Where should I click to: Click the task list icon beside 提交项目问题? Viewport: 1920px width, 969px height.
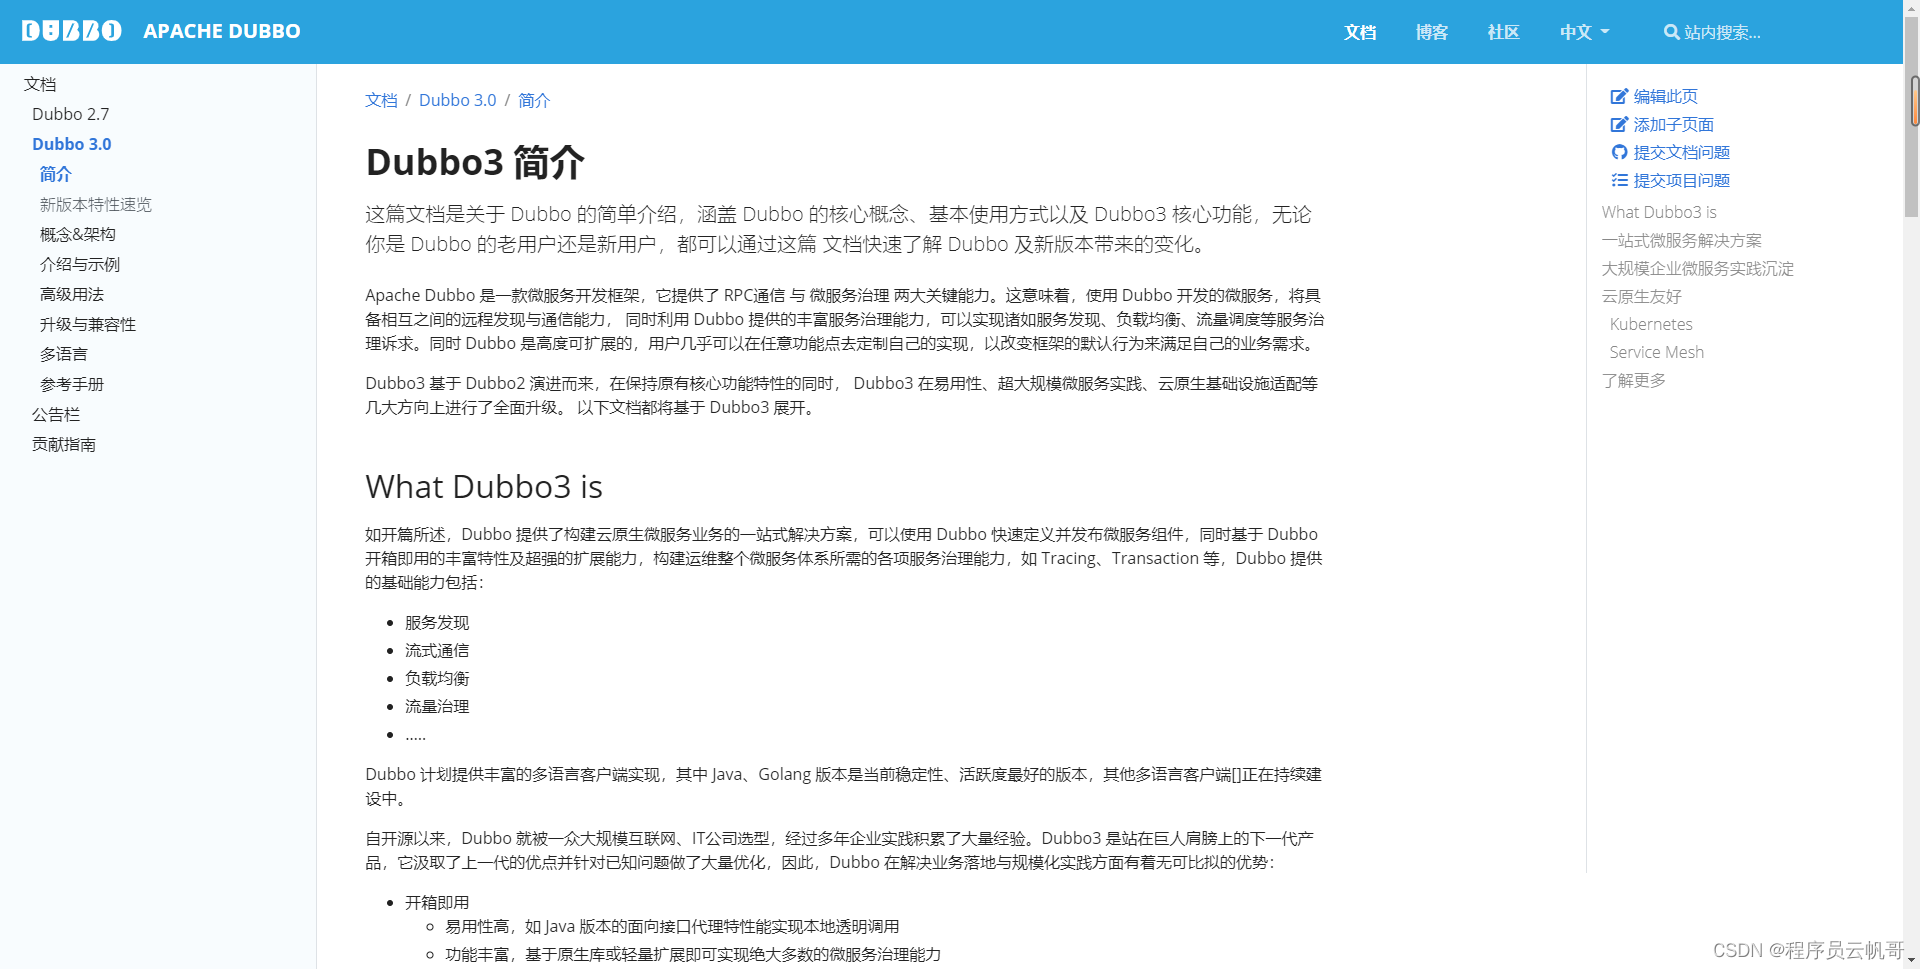coord(1619,181)
